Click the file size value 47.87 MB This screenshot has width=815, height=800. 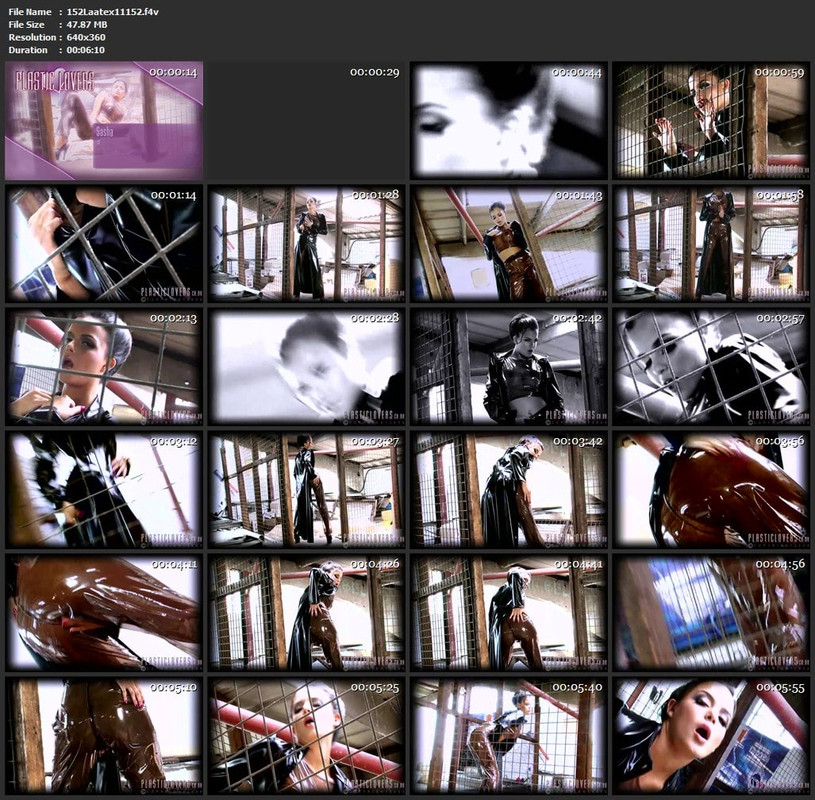[87, 24]
